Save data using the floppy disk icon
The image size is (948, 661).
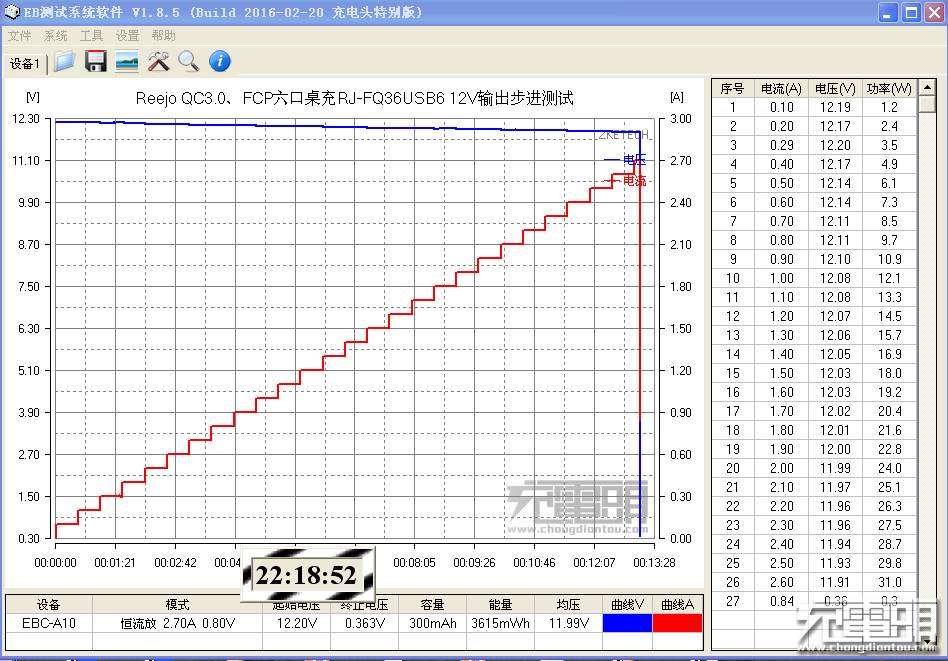pos(96,62)
